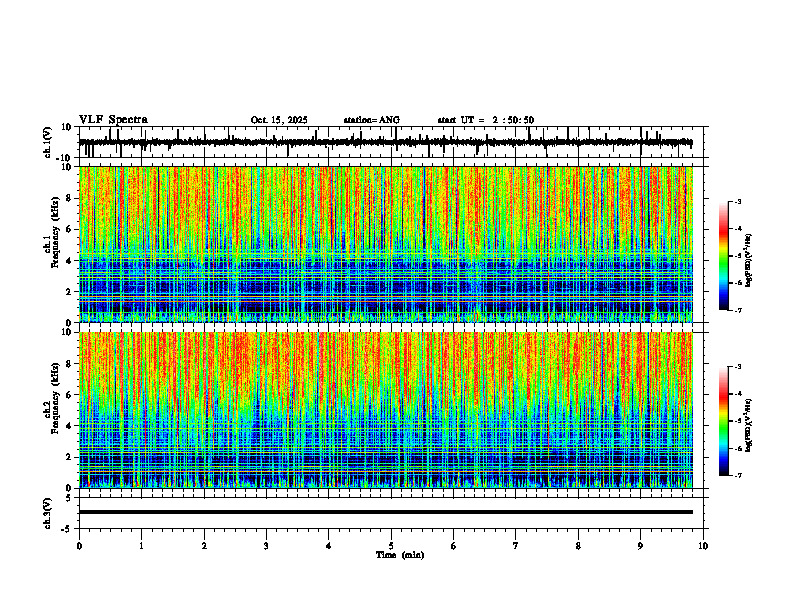Screen dimensions: 792x612
Task: Click the ch.2 spectrogram 6 kHz tick label
Action: click(69, 395)
